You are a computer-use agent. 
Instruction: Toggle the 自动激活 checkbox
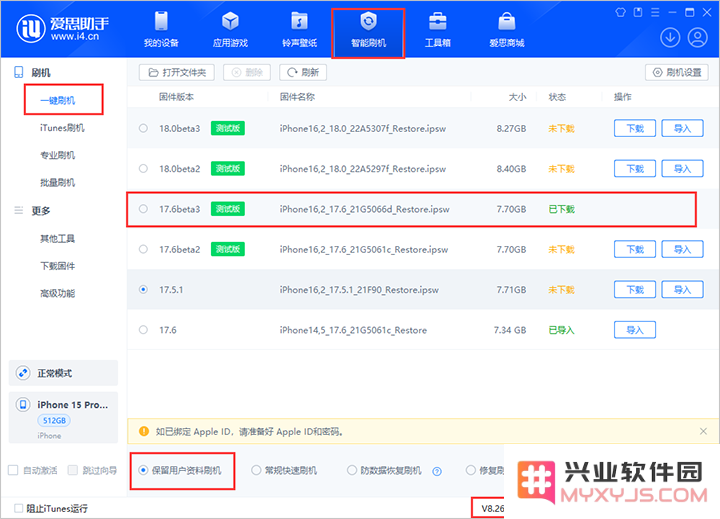(13, 470)
